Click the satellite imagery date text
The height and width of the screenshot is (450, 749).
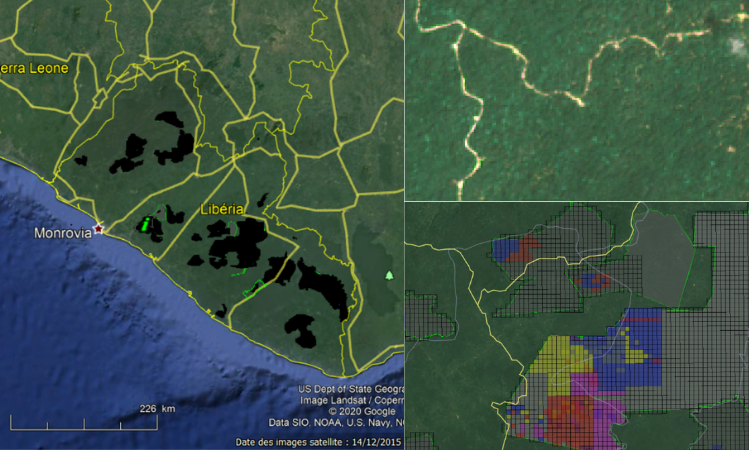(x=318, y=442)
